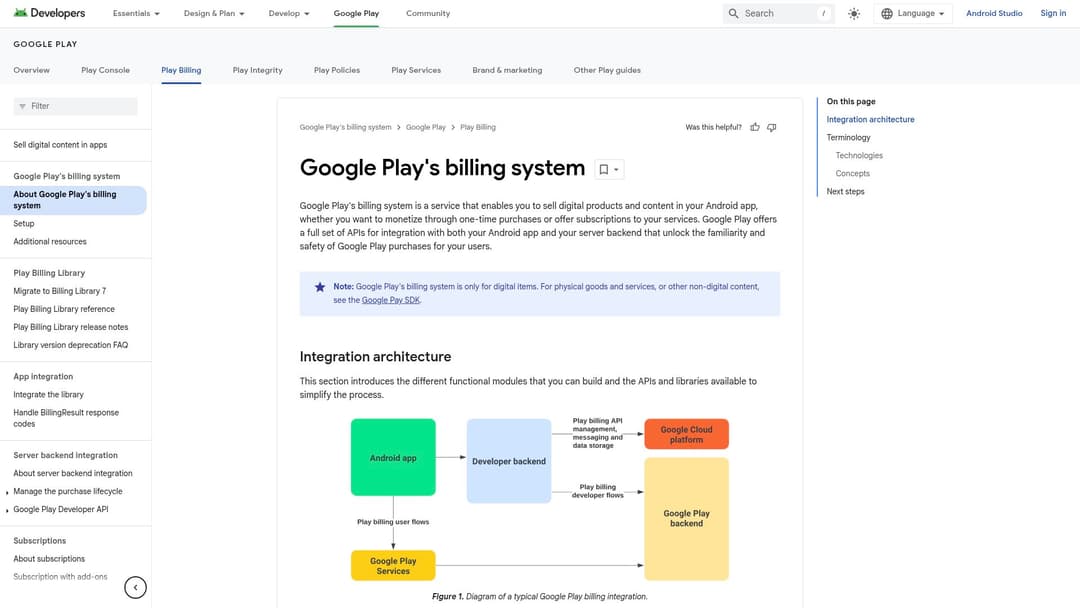Screen dimensions: 1080x608
Task: Open Subscription with add-ons item
Action: 60,577
